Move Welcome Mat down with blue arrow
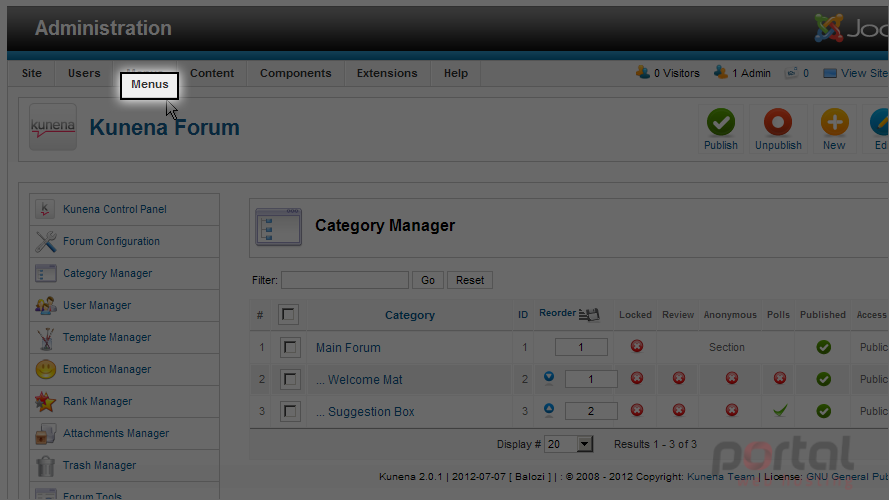889x500 pixels. pos(549,378)
